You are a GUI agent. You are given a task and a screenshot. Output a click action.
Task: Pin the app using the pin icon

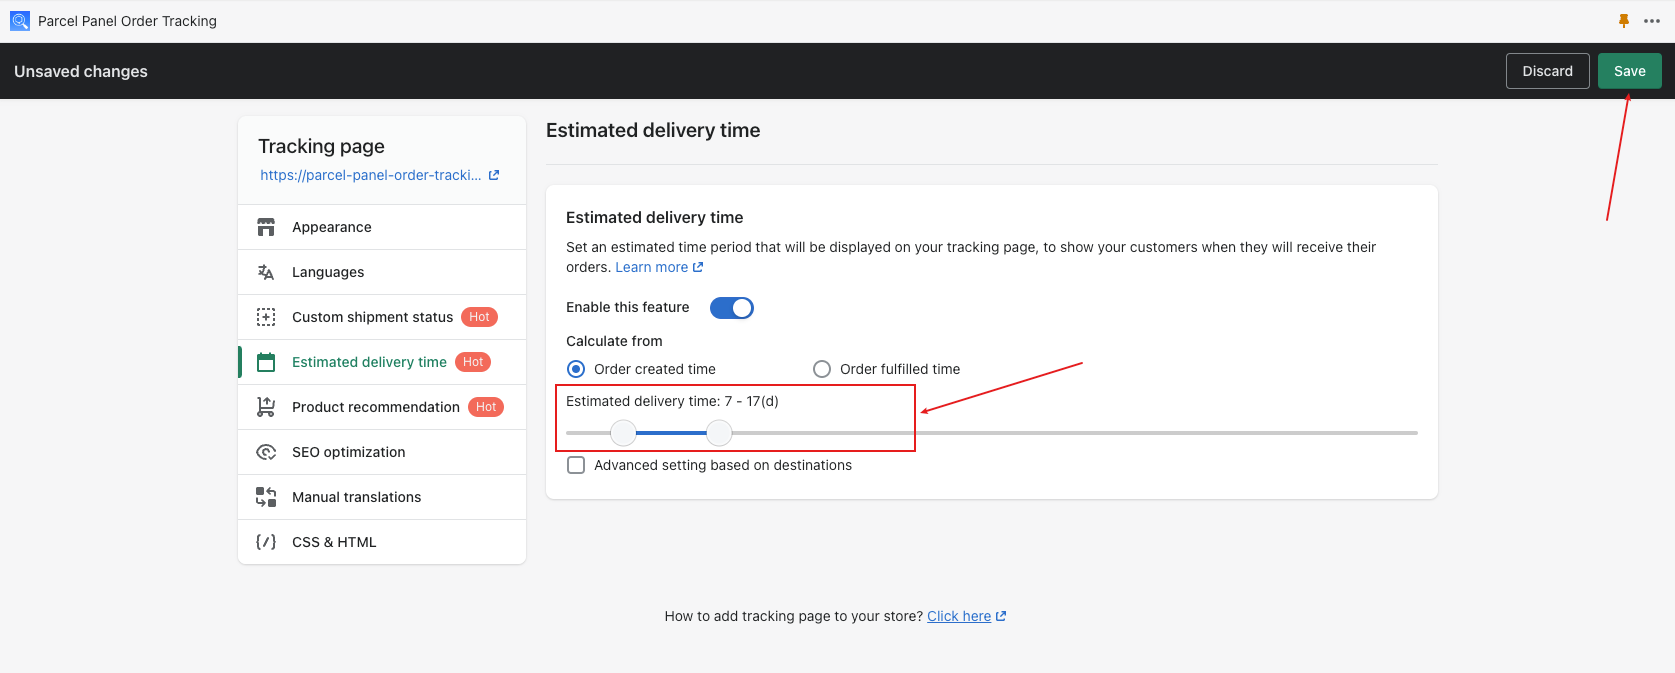click(1624, 21)
